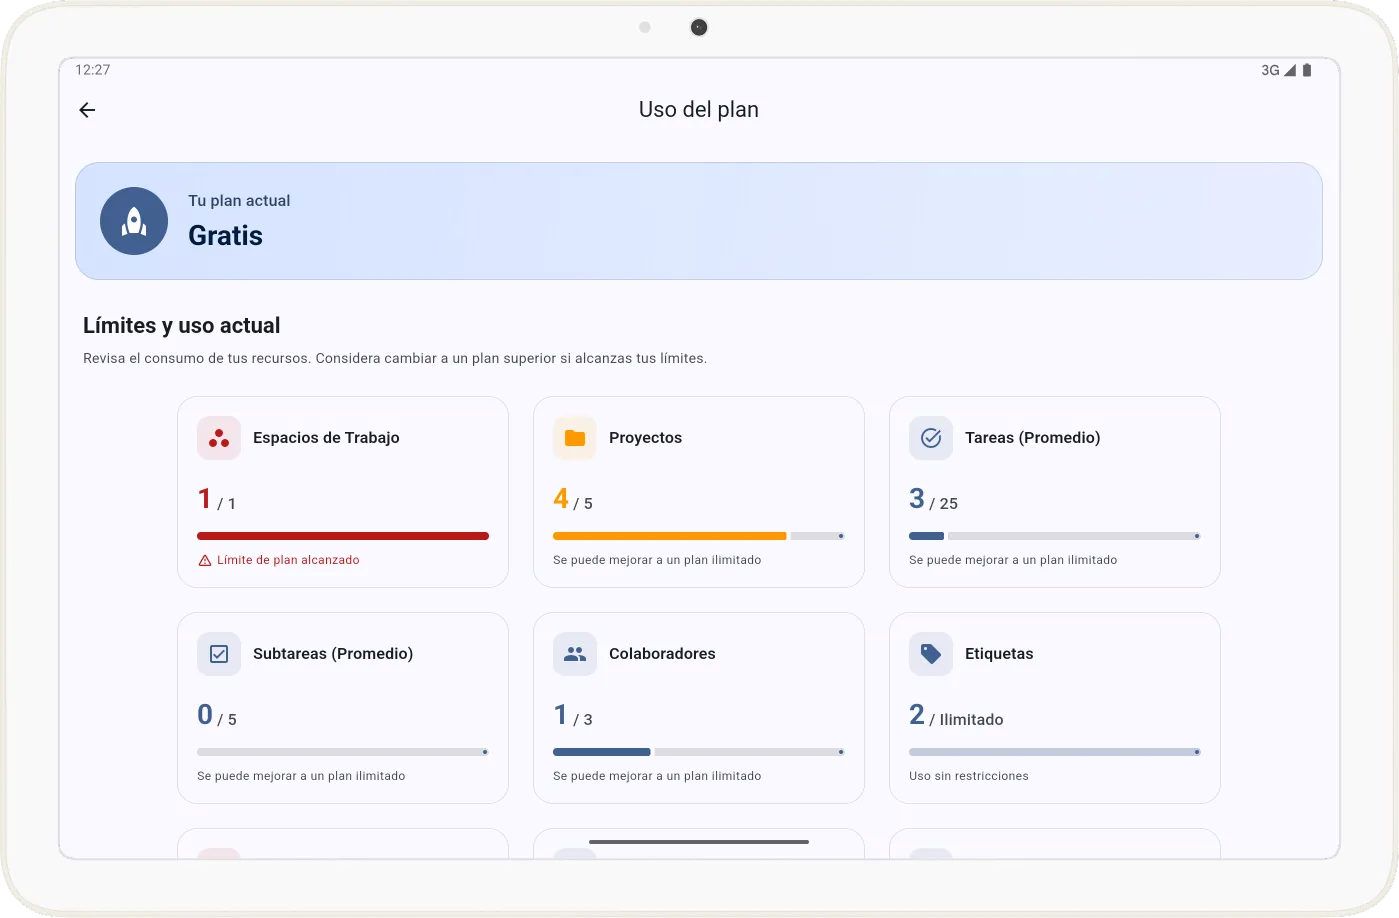Screen dimensions: 1399x918
Task: Click the 12:27 clock in status bar
Action: 93,70
